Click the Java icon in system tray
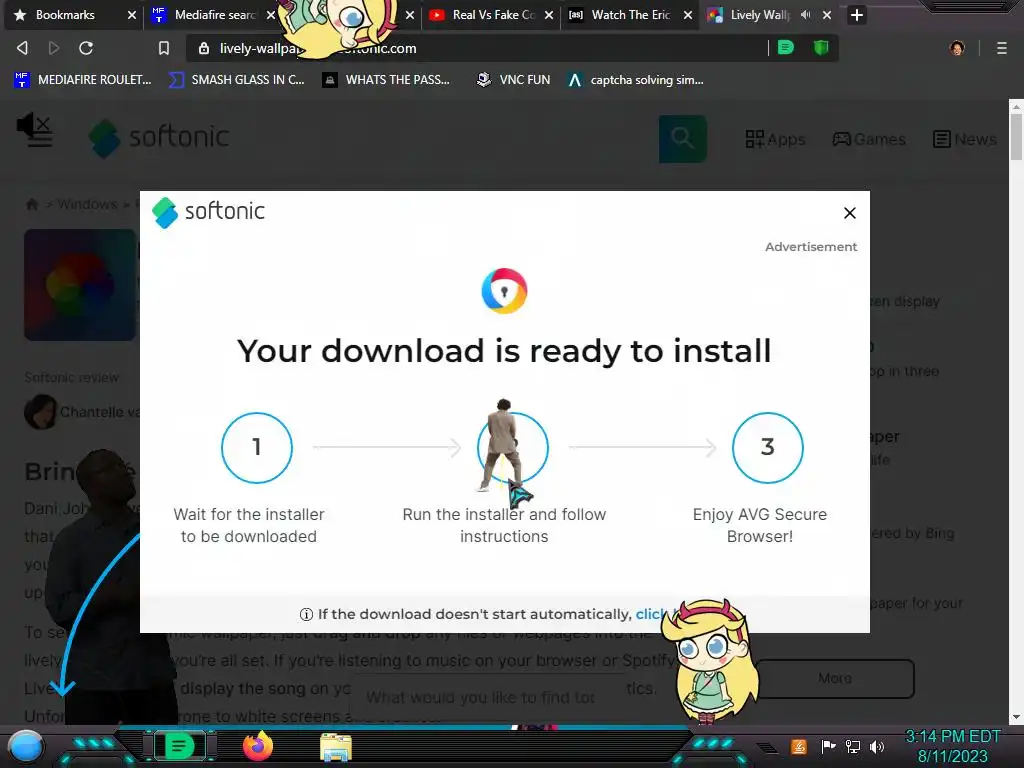 pos(799,746)
